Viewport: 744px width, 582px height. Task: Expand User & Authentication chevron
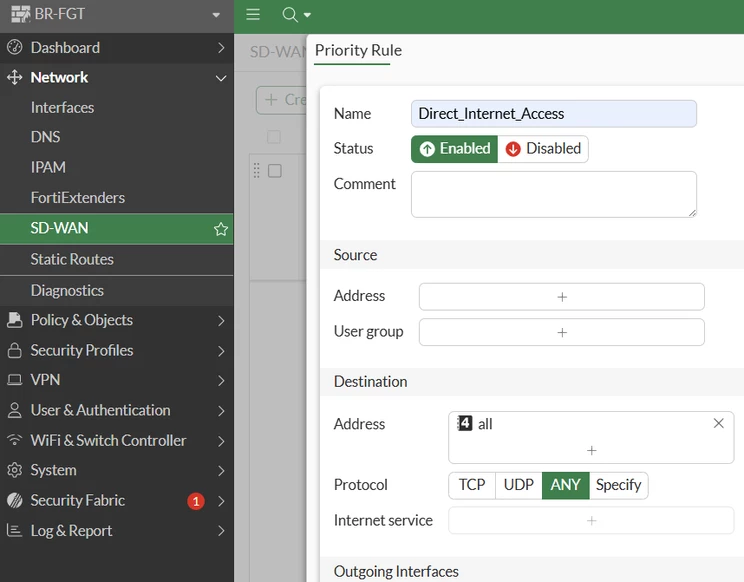(x=221, y=411)
